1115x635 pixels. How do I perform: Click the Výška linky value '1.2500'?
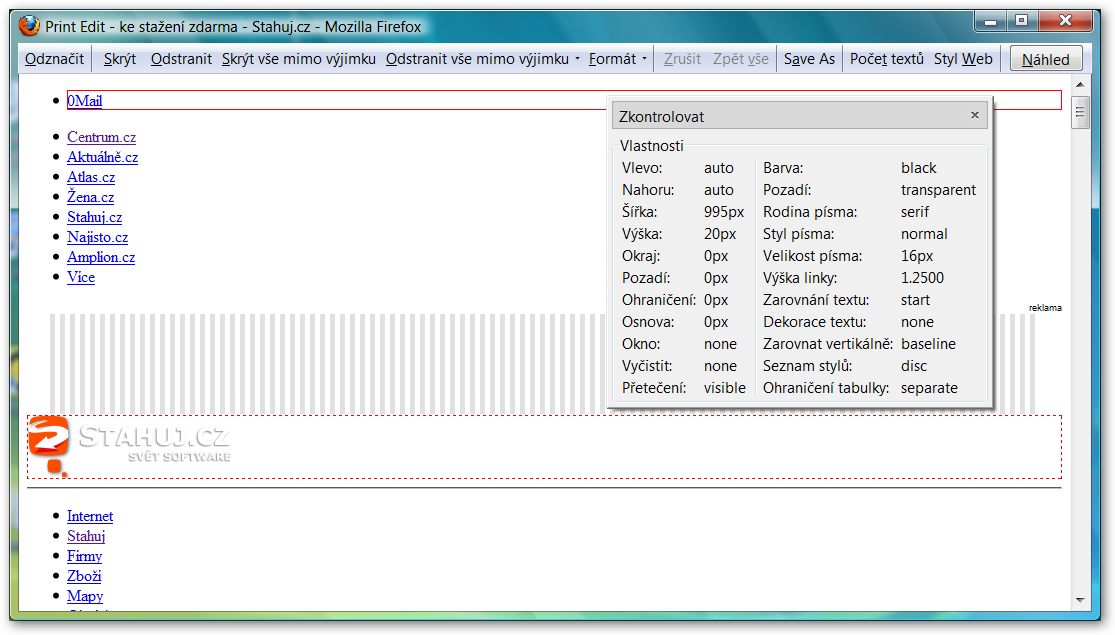922,278
